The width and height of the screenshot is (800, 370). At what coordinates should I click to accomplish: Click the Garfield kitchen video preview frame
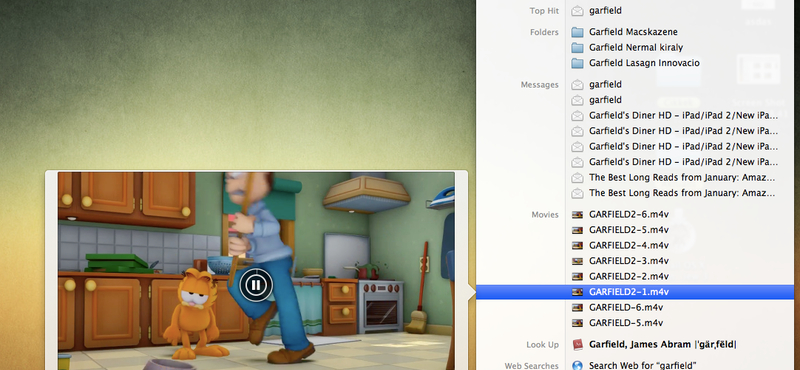click(256, 270)
